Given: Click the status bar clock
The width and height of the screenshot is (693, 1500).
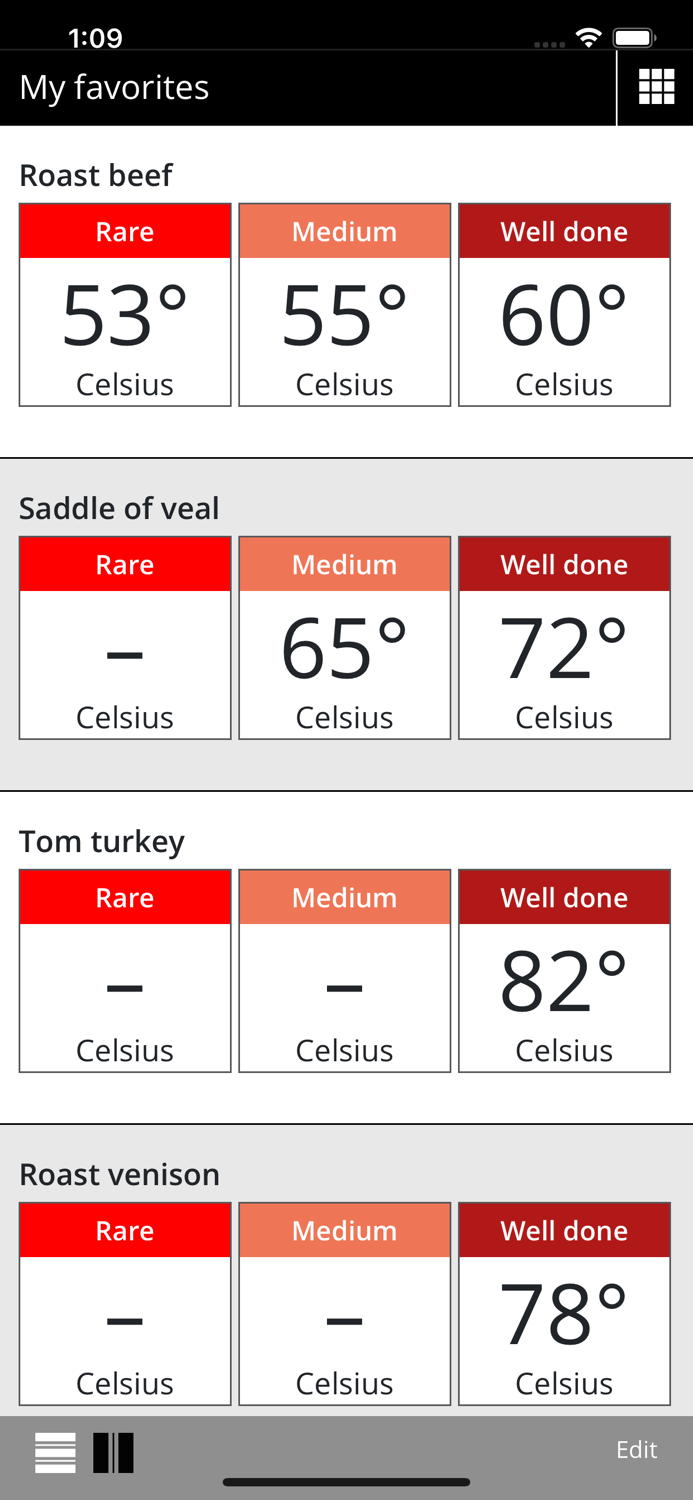Looking at the screenshot, I should click(x=95, y=36).
